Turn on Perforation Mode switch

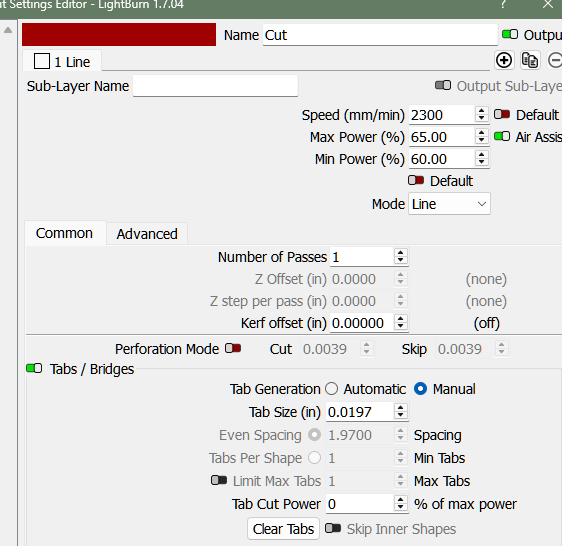pyautogui.click(x=233, y=348)
